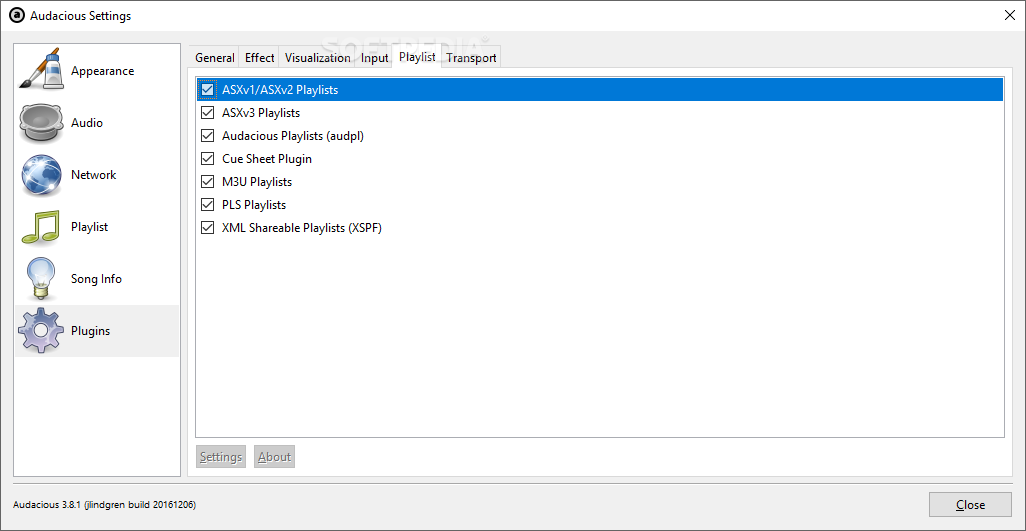Select the Cue Sheet Plugin row text
The height and width of the screenshot is (531, 1026).
point(267,159)
